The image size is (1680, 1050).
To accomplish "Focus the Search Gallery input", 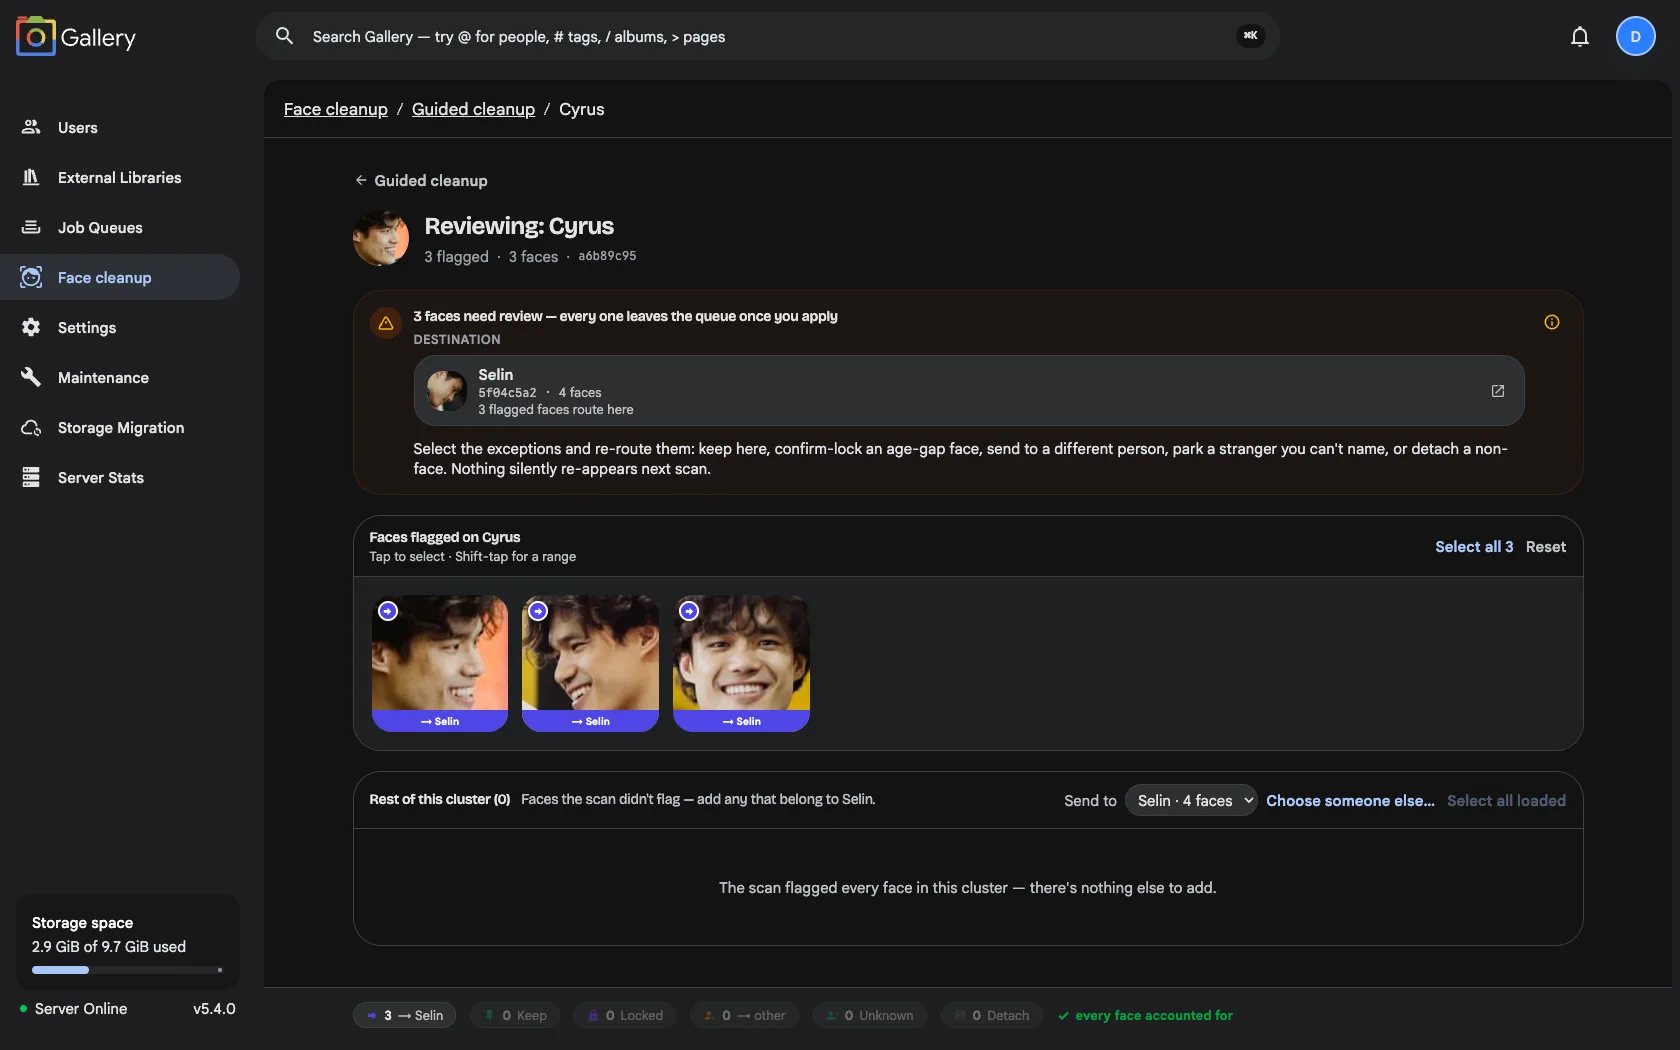I will point(768,36).
